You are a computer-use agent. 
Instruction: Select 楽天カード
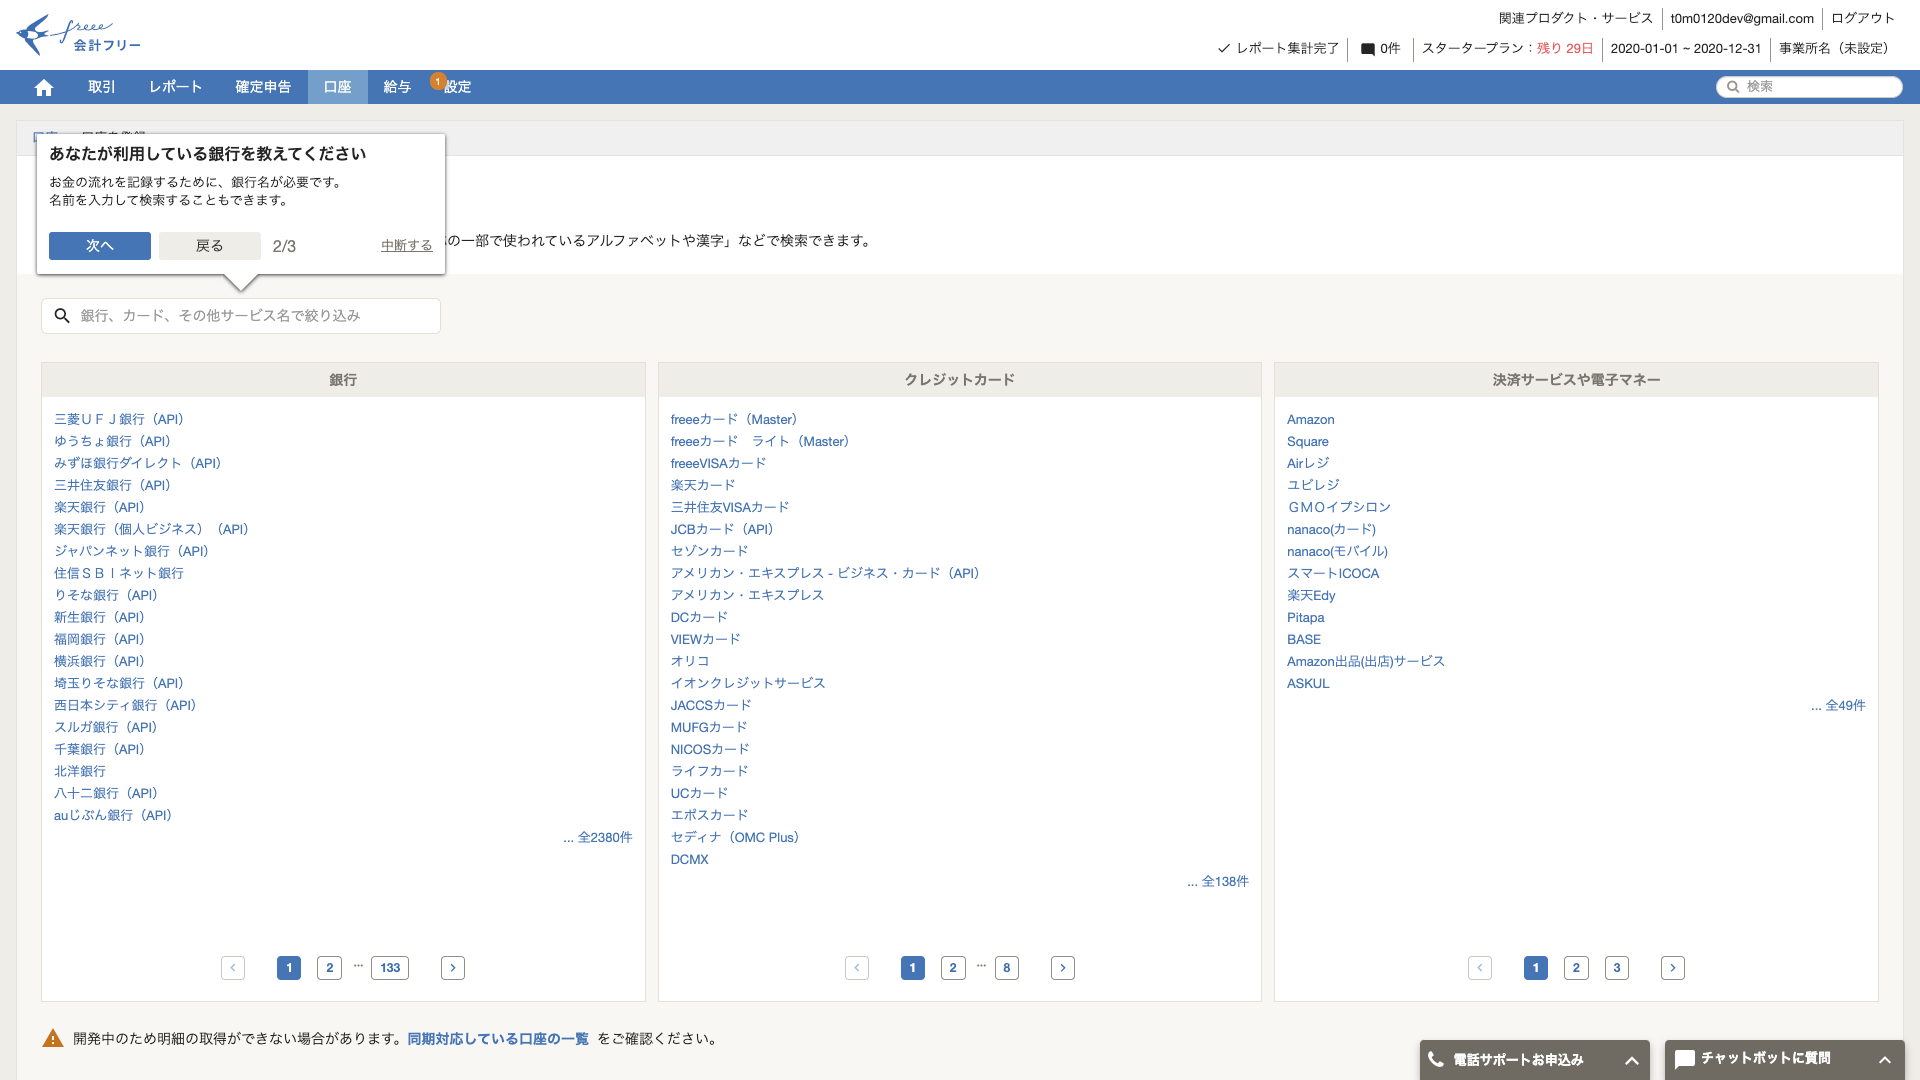[703, 486]
